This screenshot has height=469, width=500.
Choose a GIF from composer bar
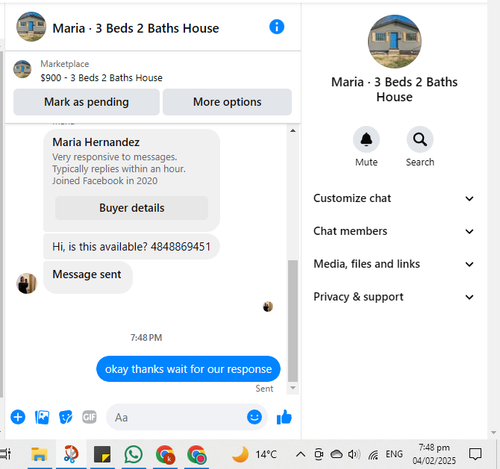tap(89, 417)
